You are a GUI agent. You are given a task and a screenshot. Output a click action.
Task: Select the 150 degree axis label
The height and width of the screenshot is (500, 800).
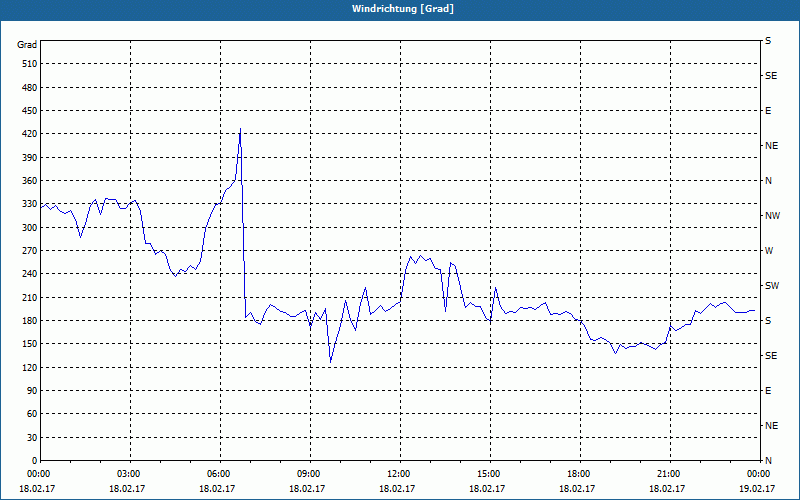[30, 344]
